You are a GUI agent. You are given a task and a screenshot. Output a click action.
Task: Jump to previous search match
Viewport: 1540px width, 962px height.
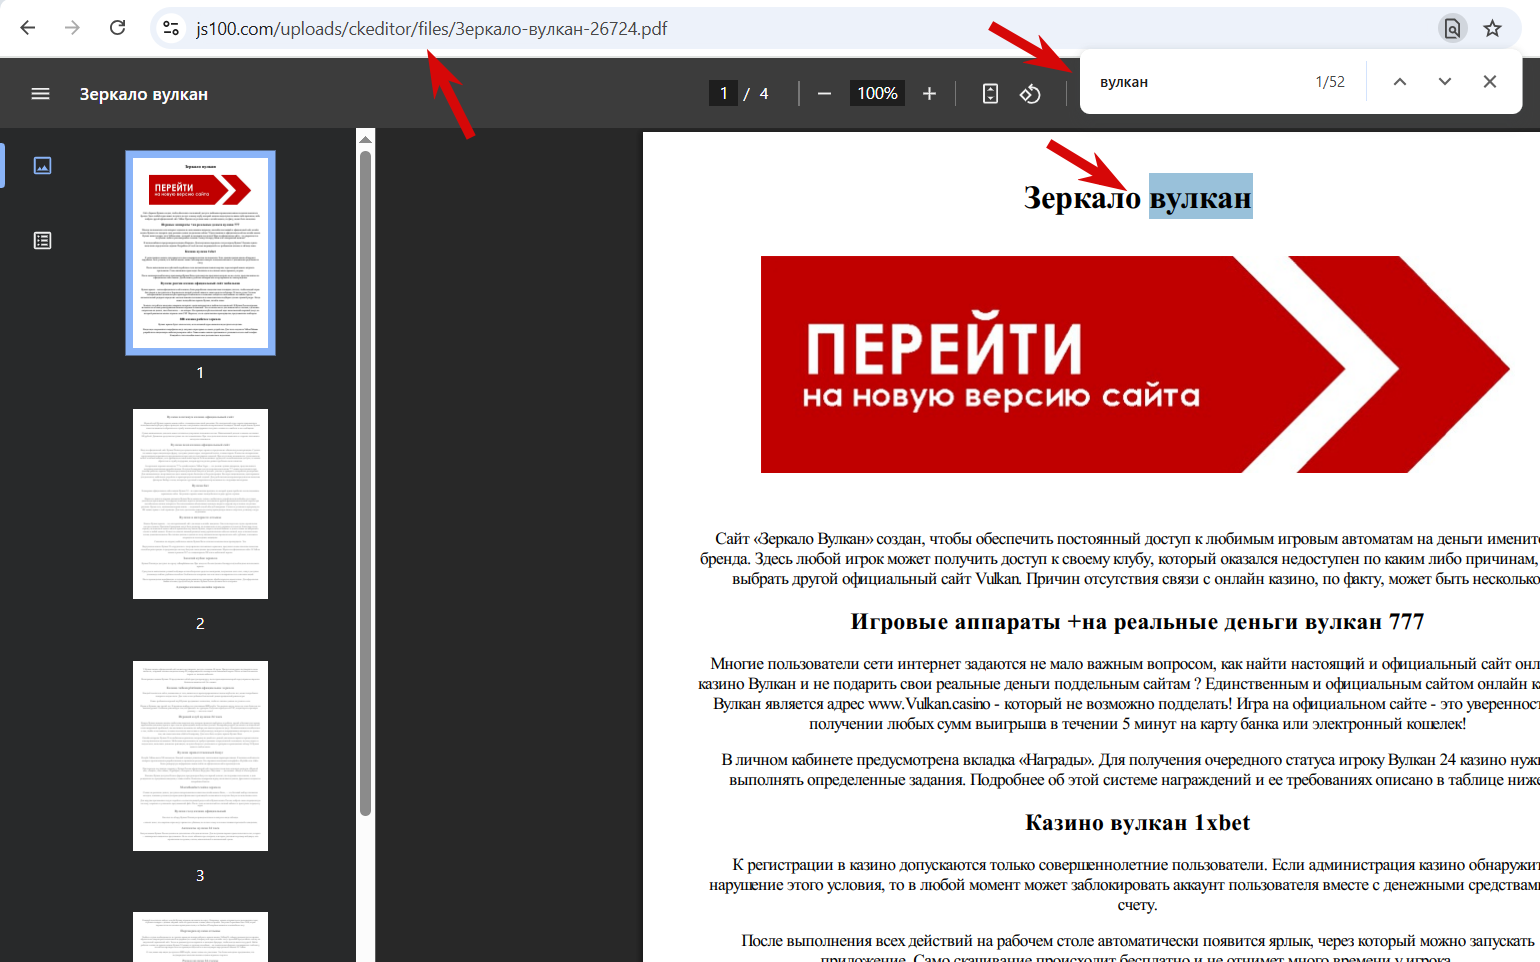1400,82
